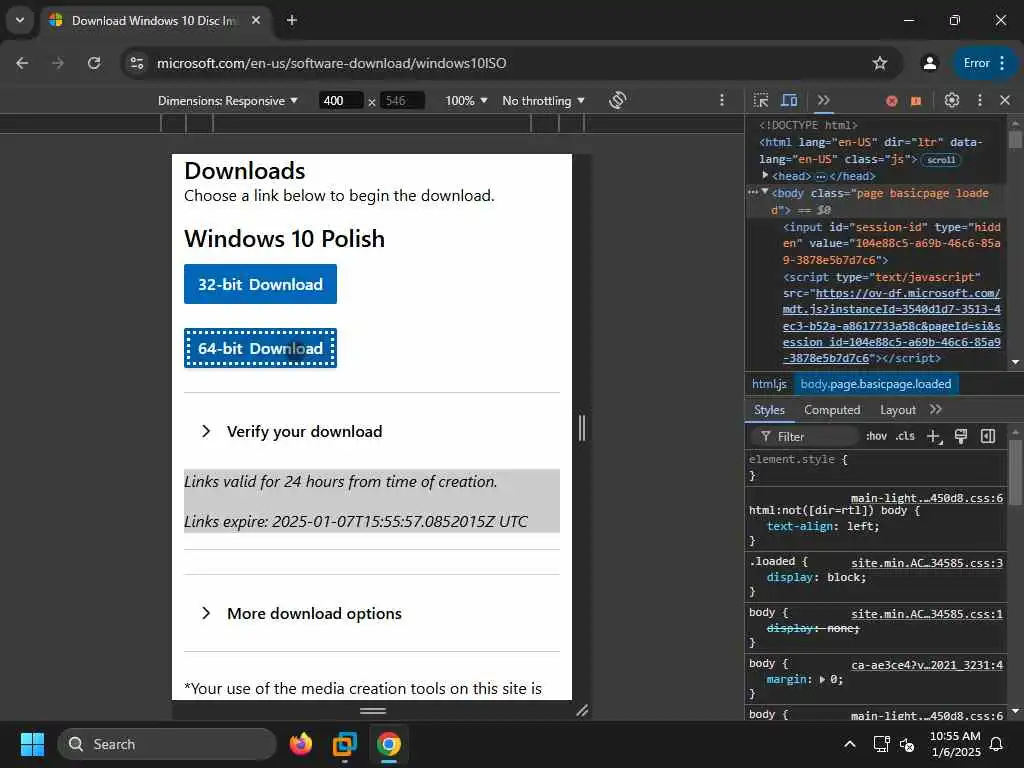Click the 32-bit Download button
The image size is (1024, 768).
260,284
